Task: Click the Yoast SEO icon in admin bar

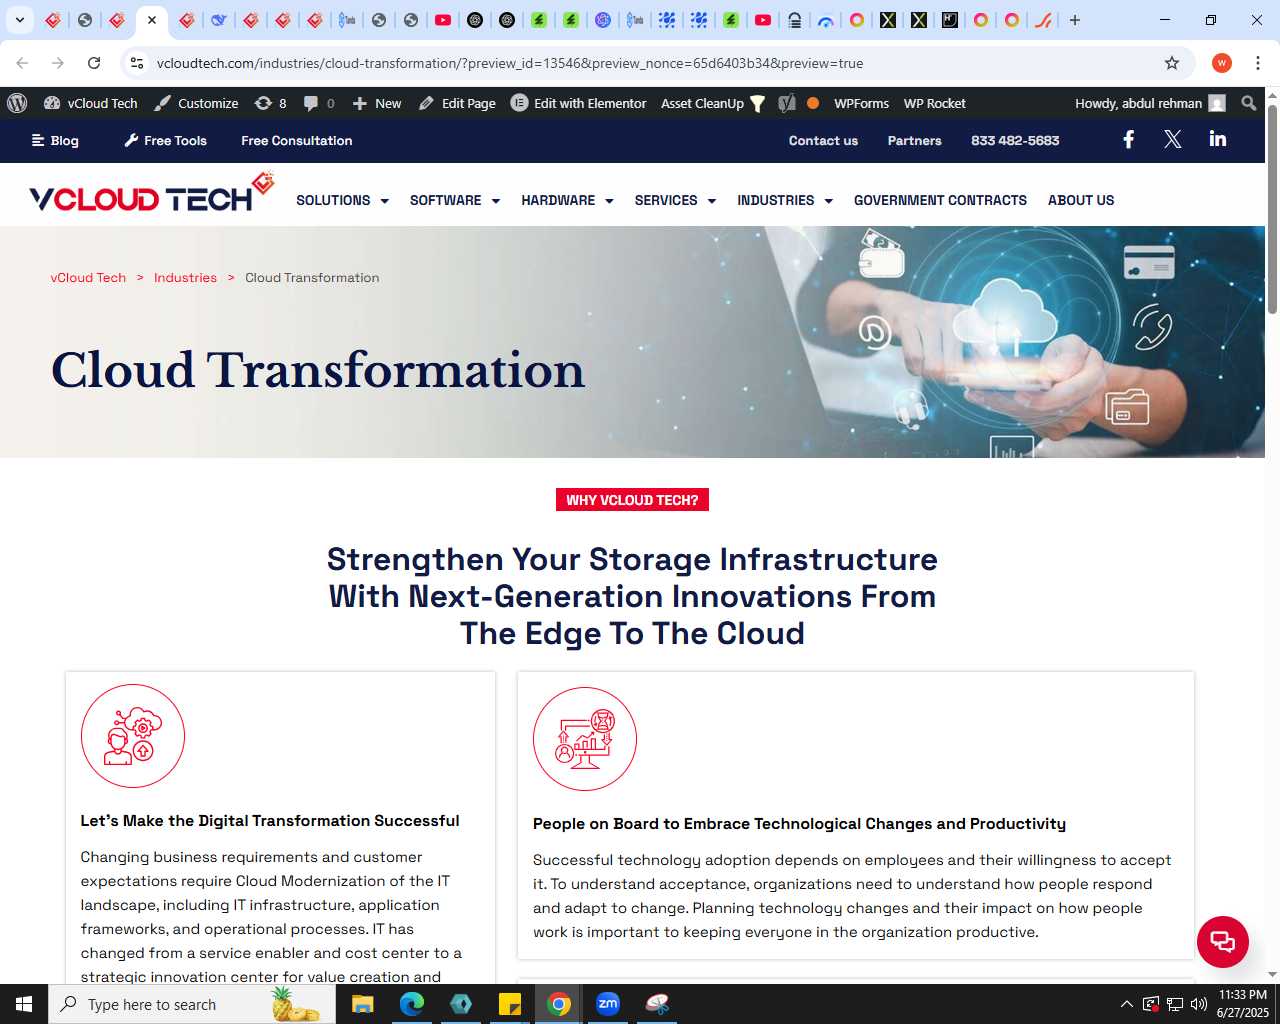Action: 787,103
